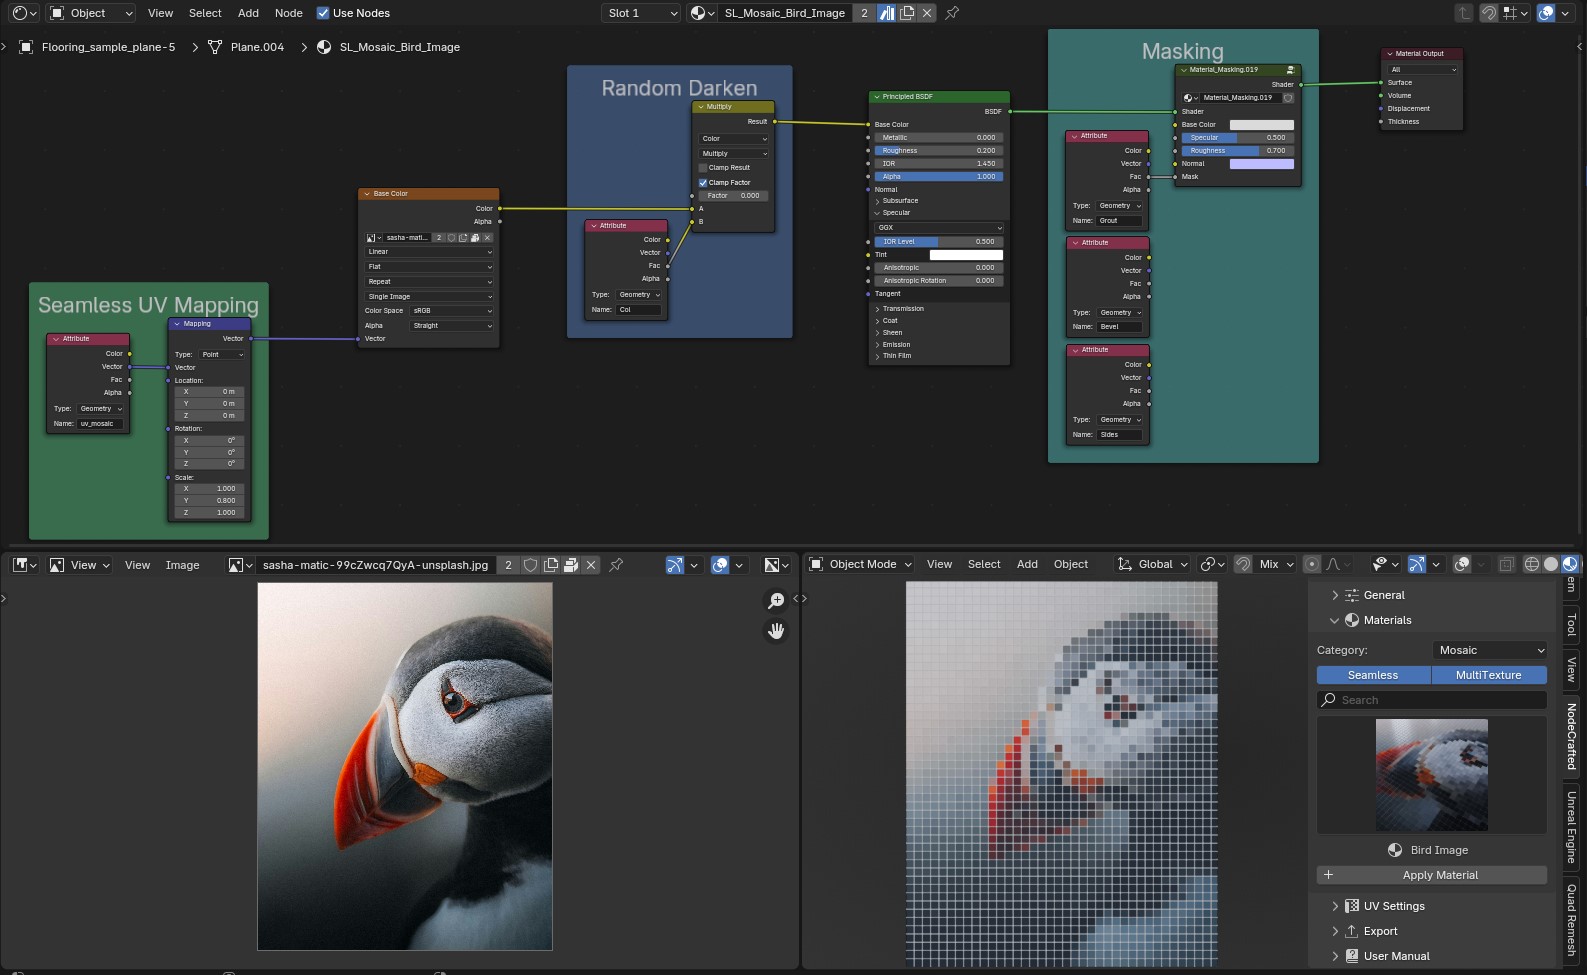Disable Clamp Factor in the Multiply node
Image resolution: width=1587 pixels, height=975 pixels.
click(x=703, y=183)
